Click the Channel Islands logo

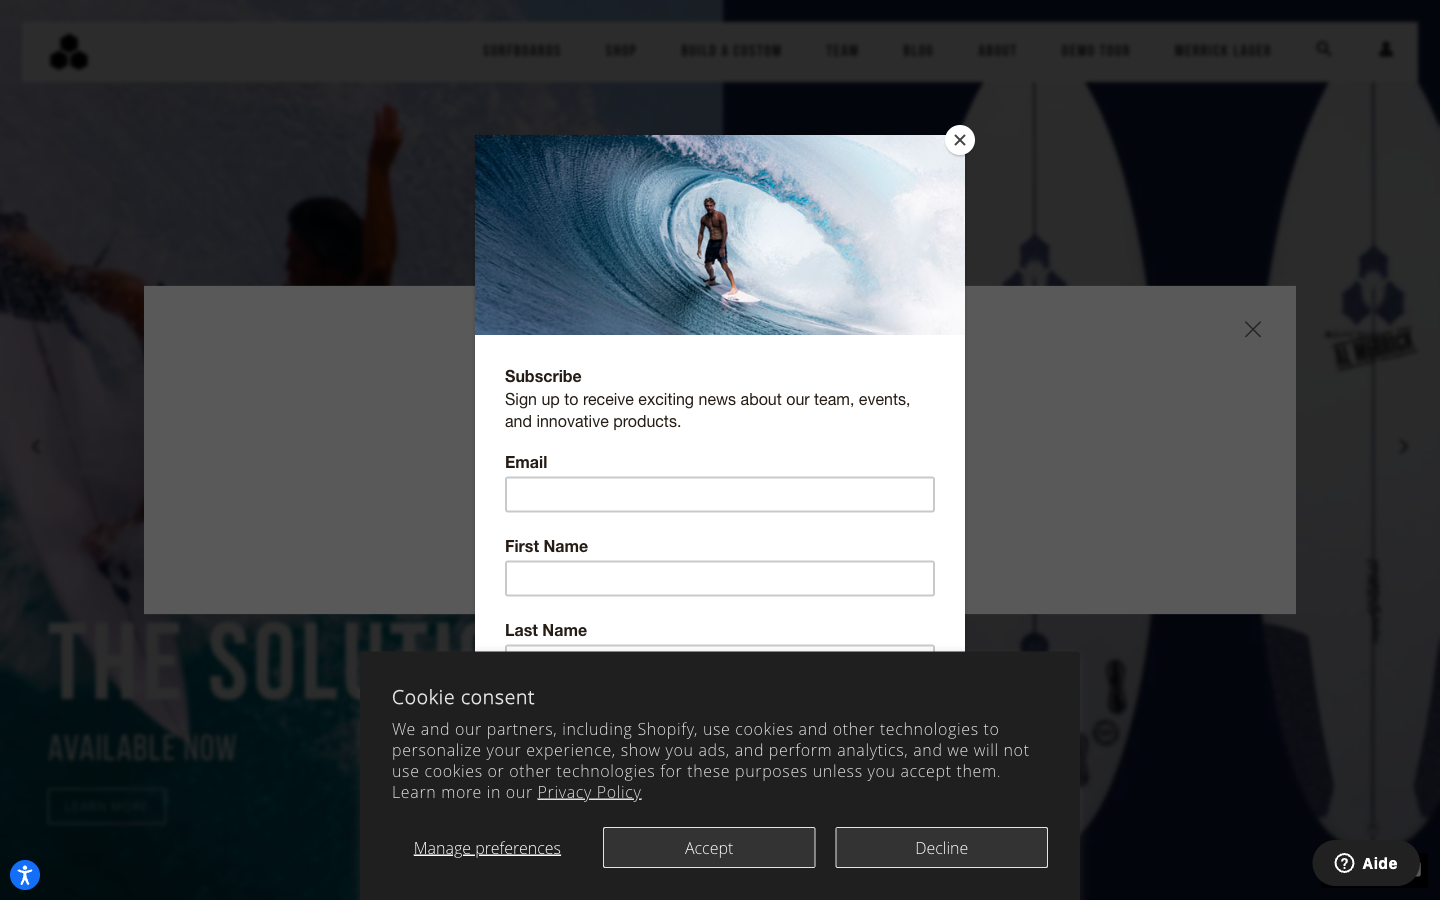[x=69, y=52]
